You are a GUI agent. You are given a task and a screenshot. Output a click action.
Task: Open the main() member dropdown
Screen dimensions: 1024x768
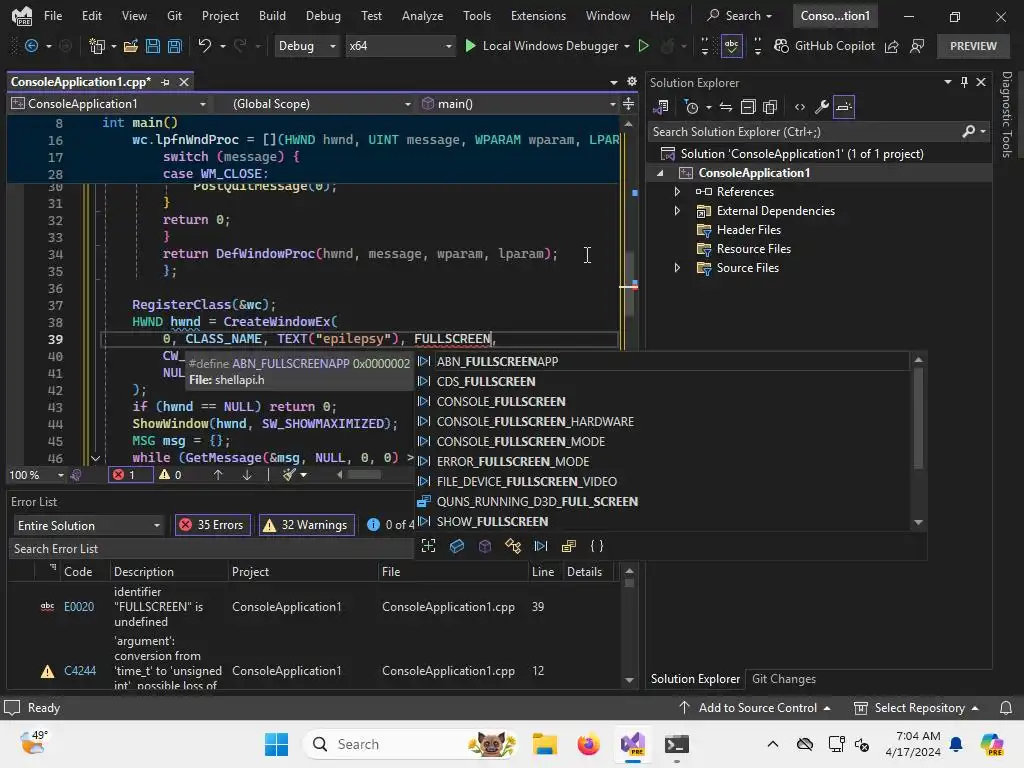click(519, 104)
